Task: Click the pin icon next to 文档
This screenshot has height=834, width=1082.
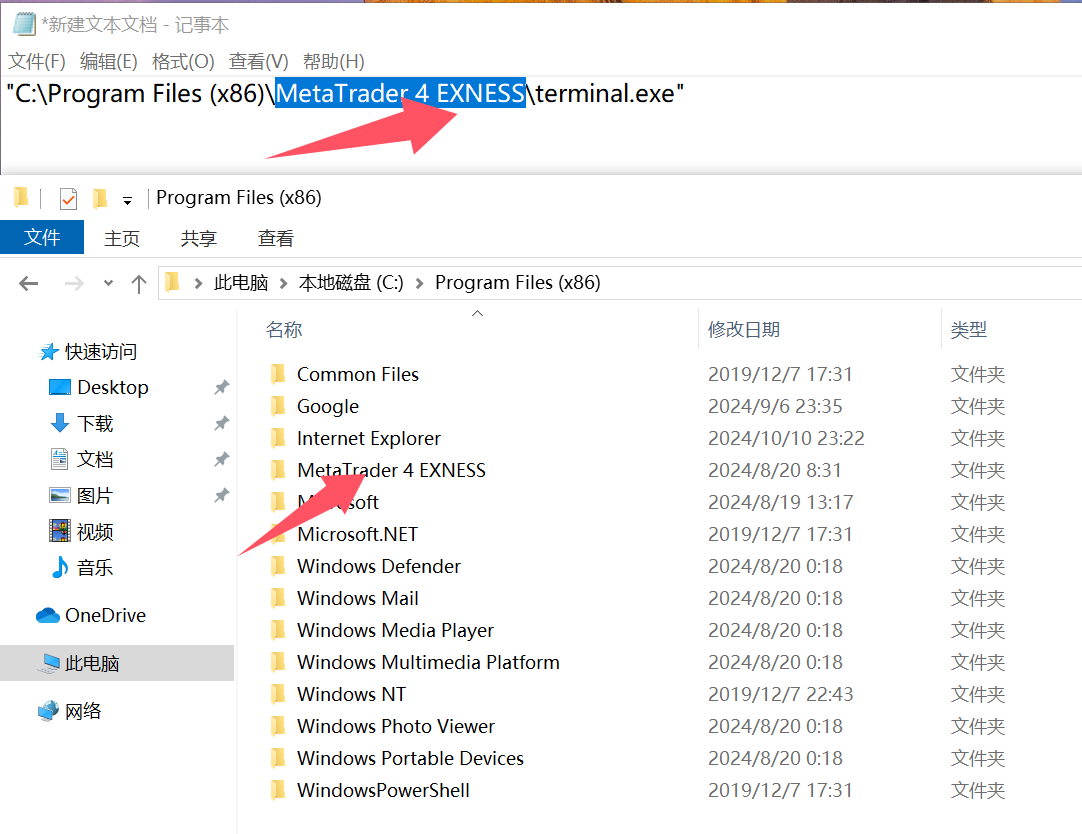Action: 222,459
